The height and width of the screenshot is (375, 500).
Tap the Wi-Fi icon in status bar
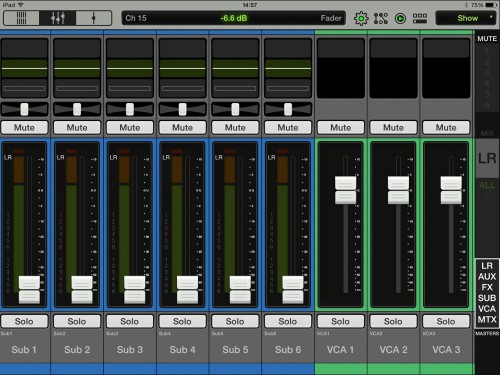coord(21,5)
